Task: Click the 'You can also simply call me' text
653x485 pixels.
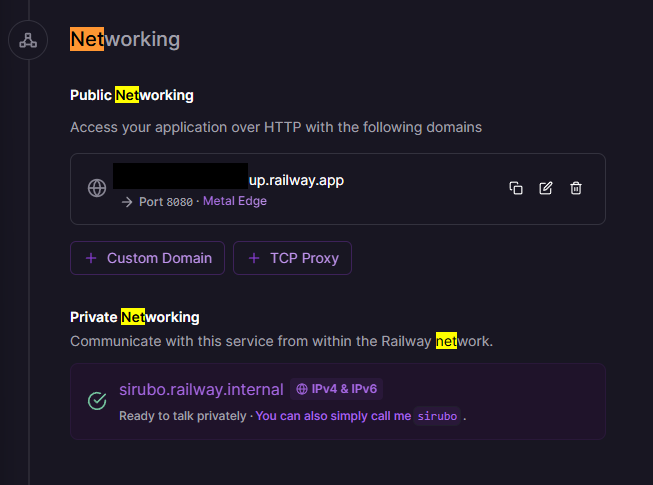Action: coord(332,416)
